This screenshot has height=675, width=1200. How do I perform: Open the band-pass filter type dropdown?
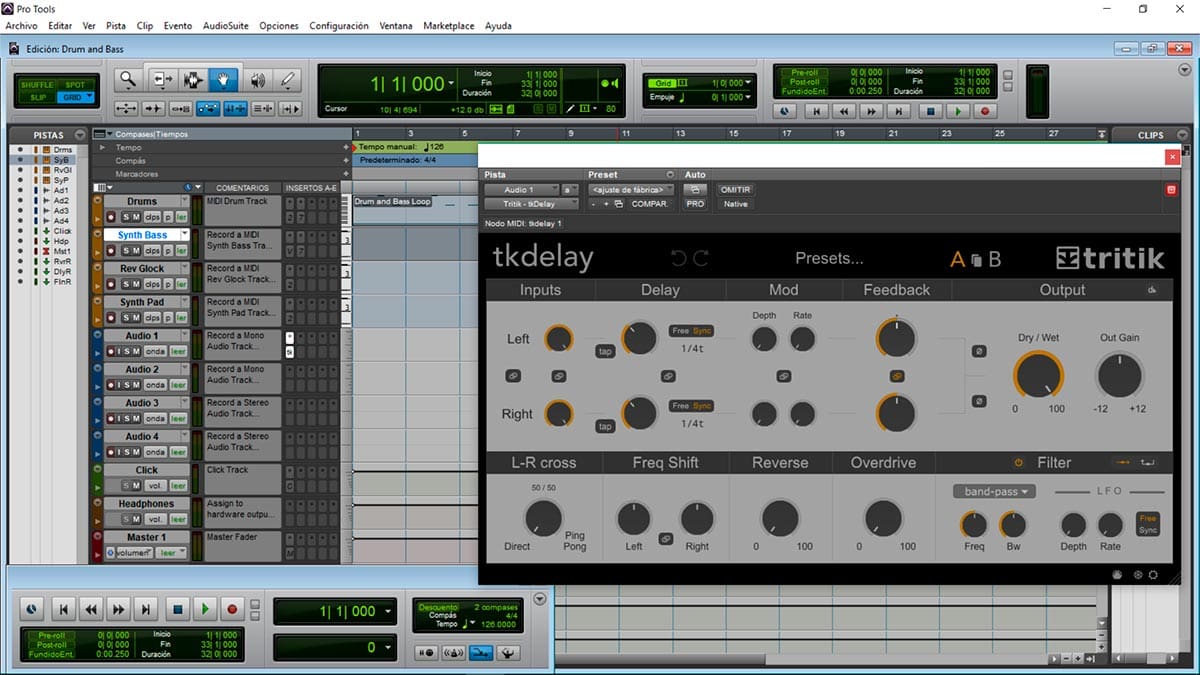pyautogui.click(x=994, y=491)
